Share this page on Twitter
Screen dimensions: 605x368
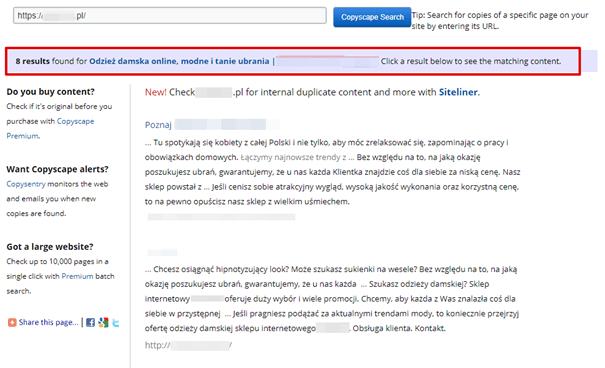[x=116, y=323]
